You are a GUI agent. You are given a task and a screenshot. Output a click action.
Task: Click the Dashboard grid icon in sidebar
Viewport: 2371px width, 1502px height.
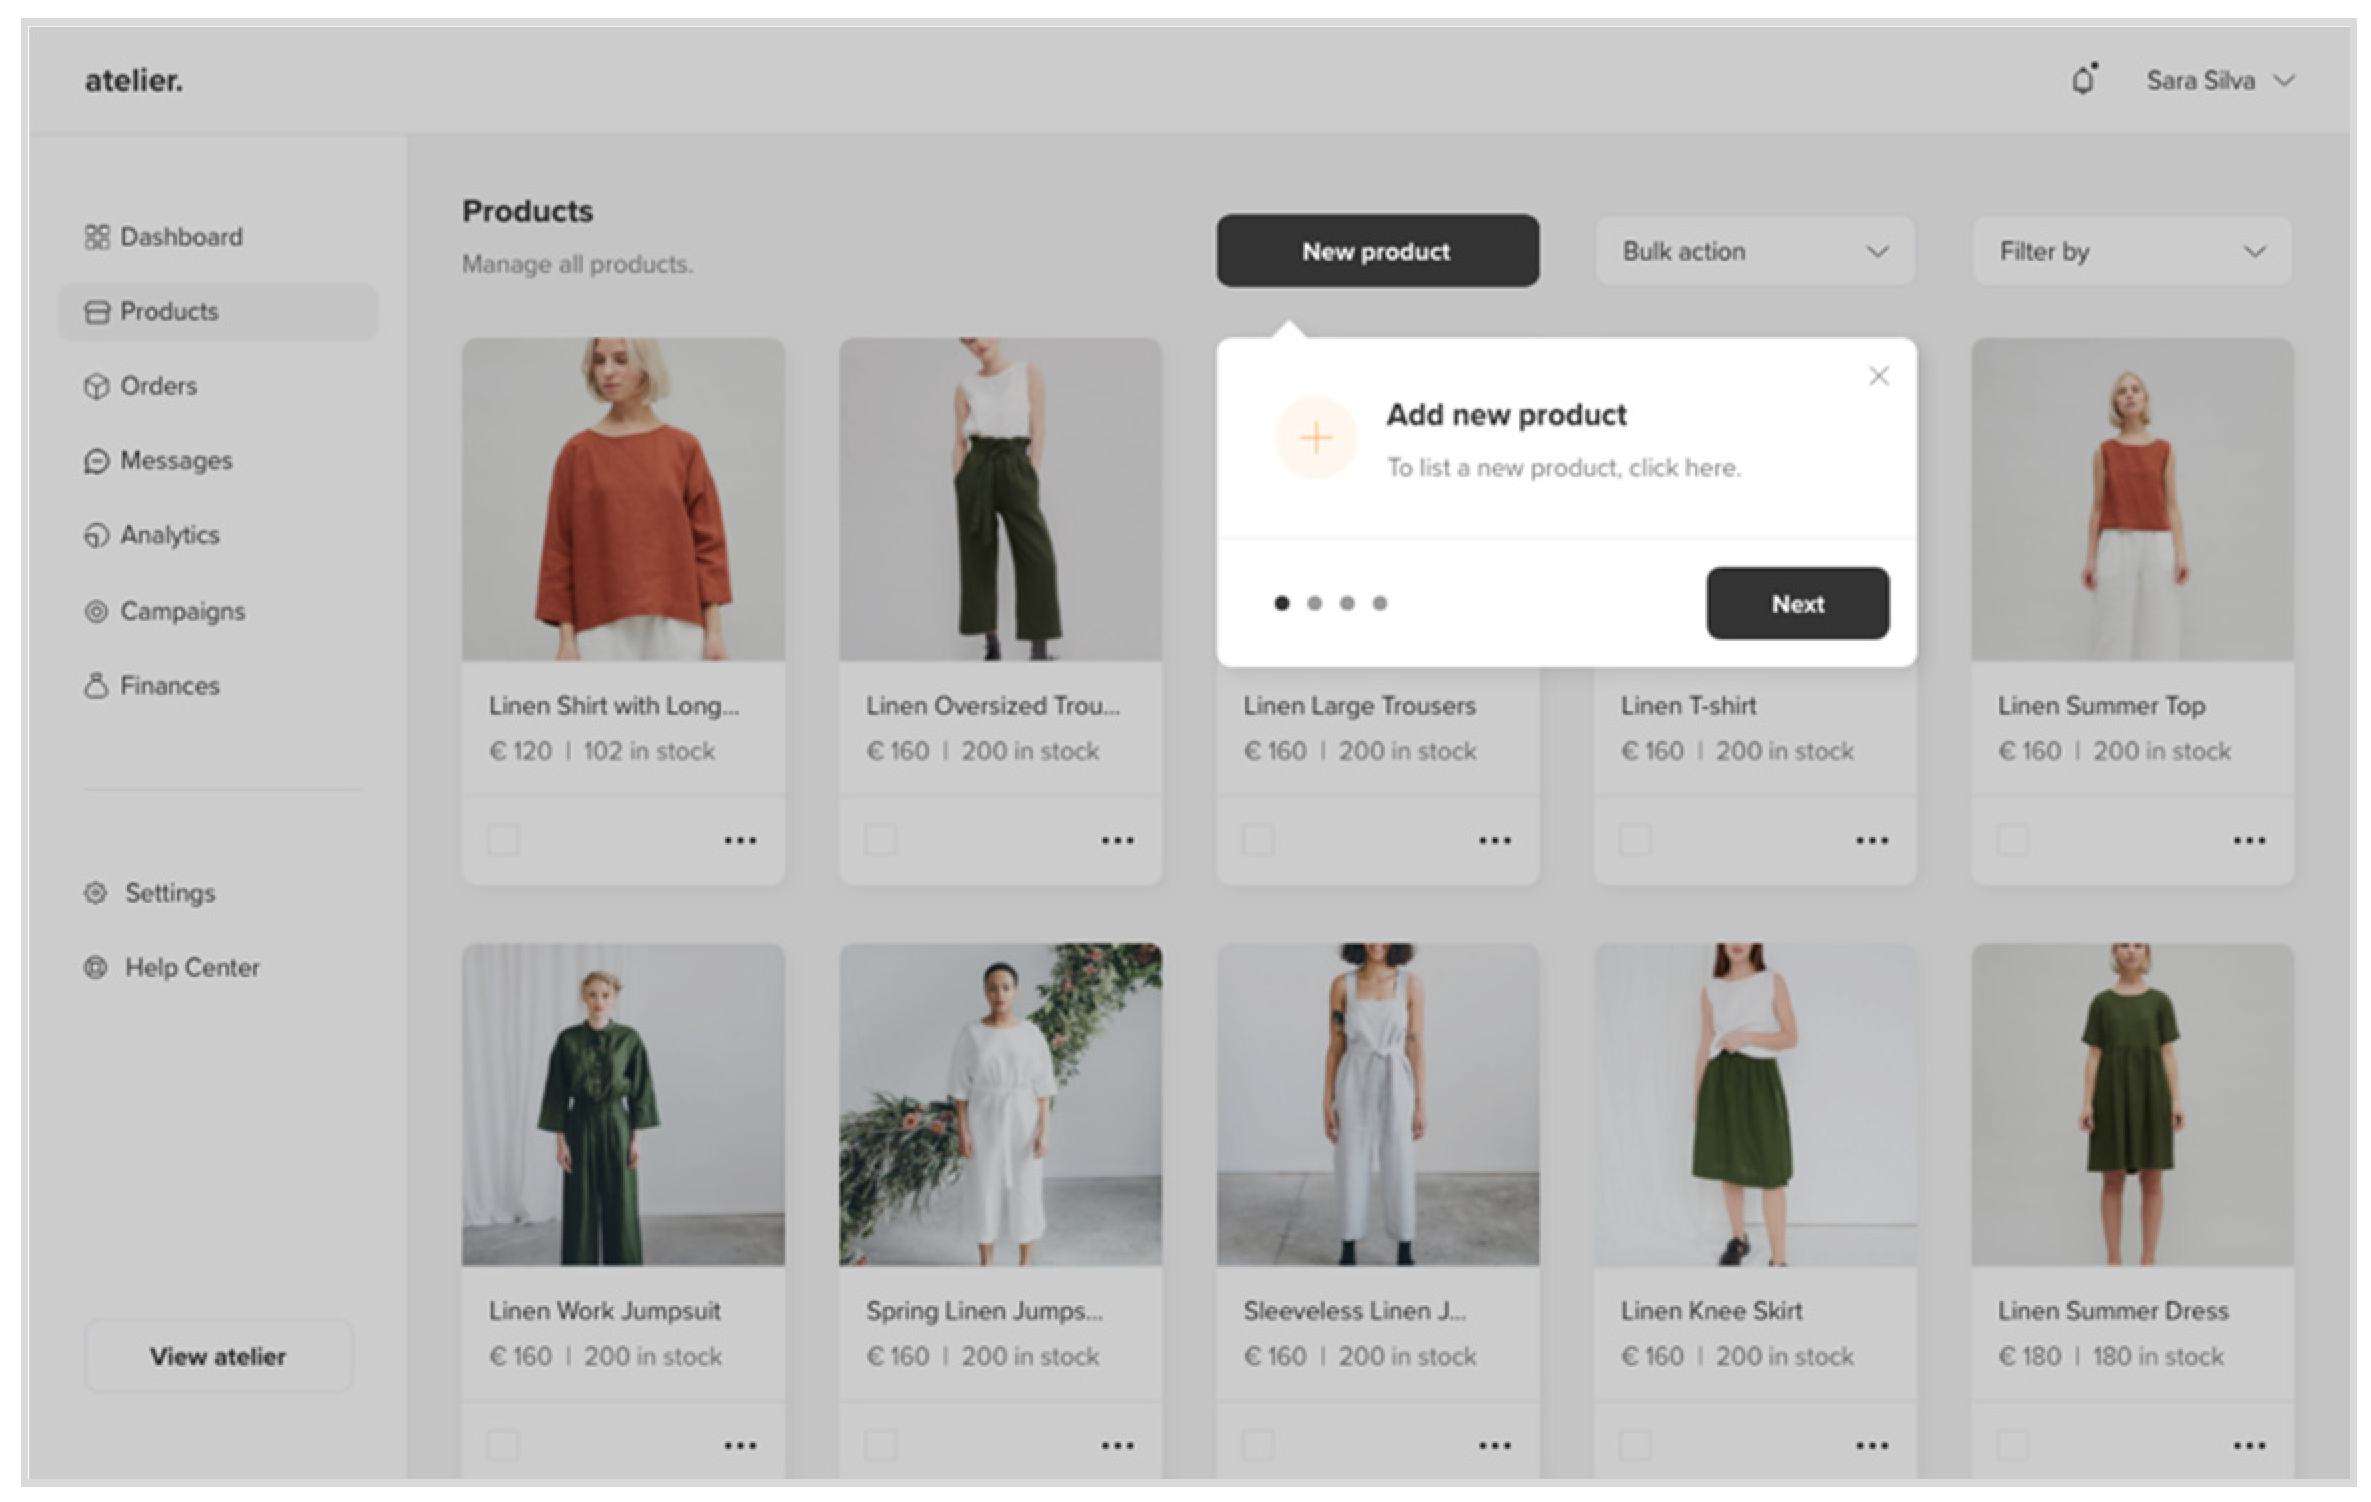[96, 237]
